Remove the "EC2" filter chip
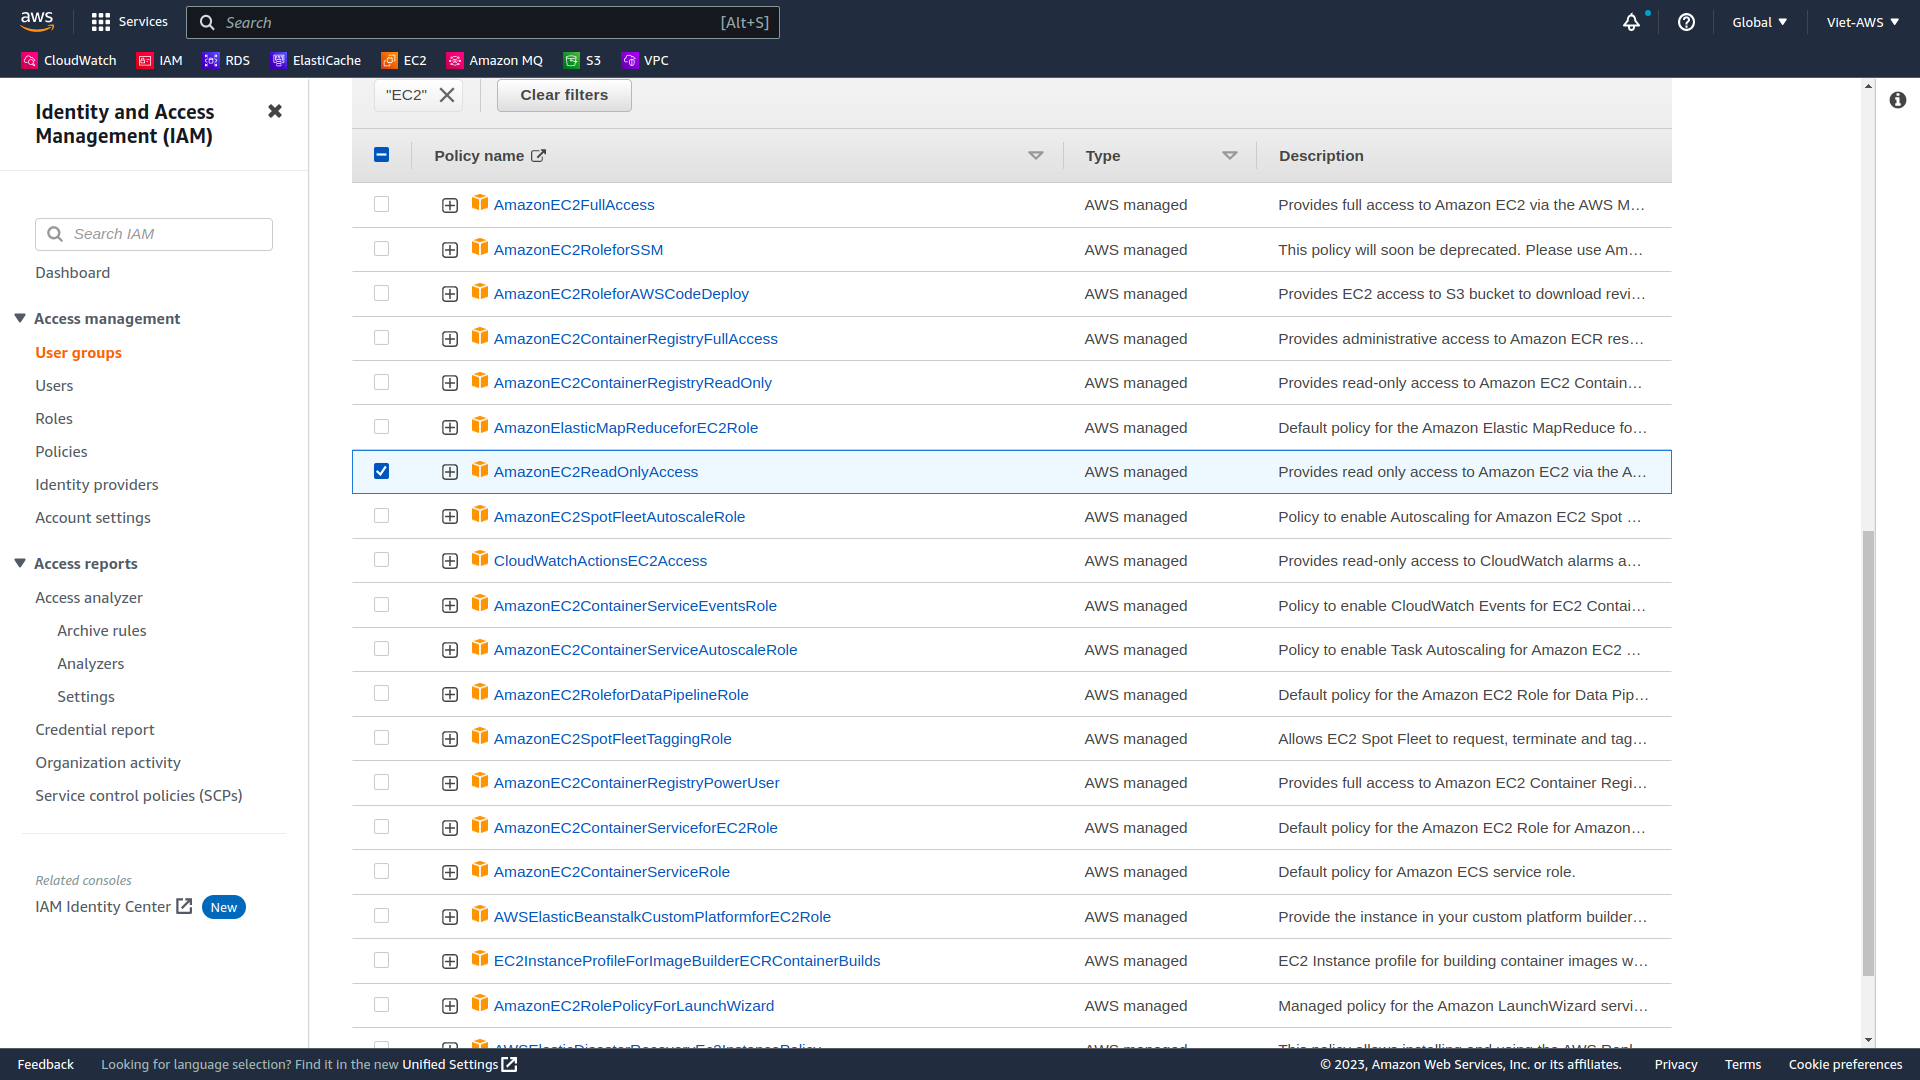Viewport: 1920px width, 1080px height. 447,95
